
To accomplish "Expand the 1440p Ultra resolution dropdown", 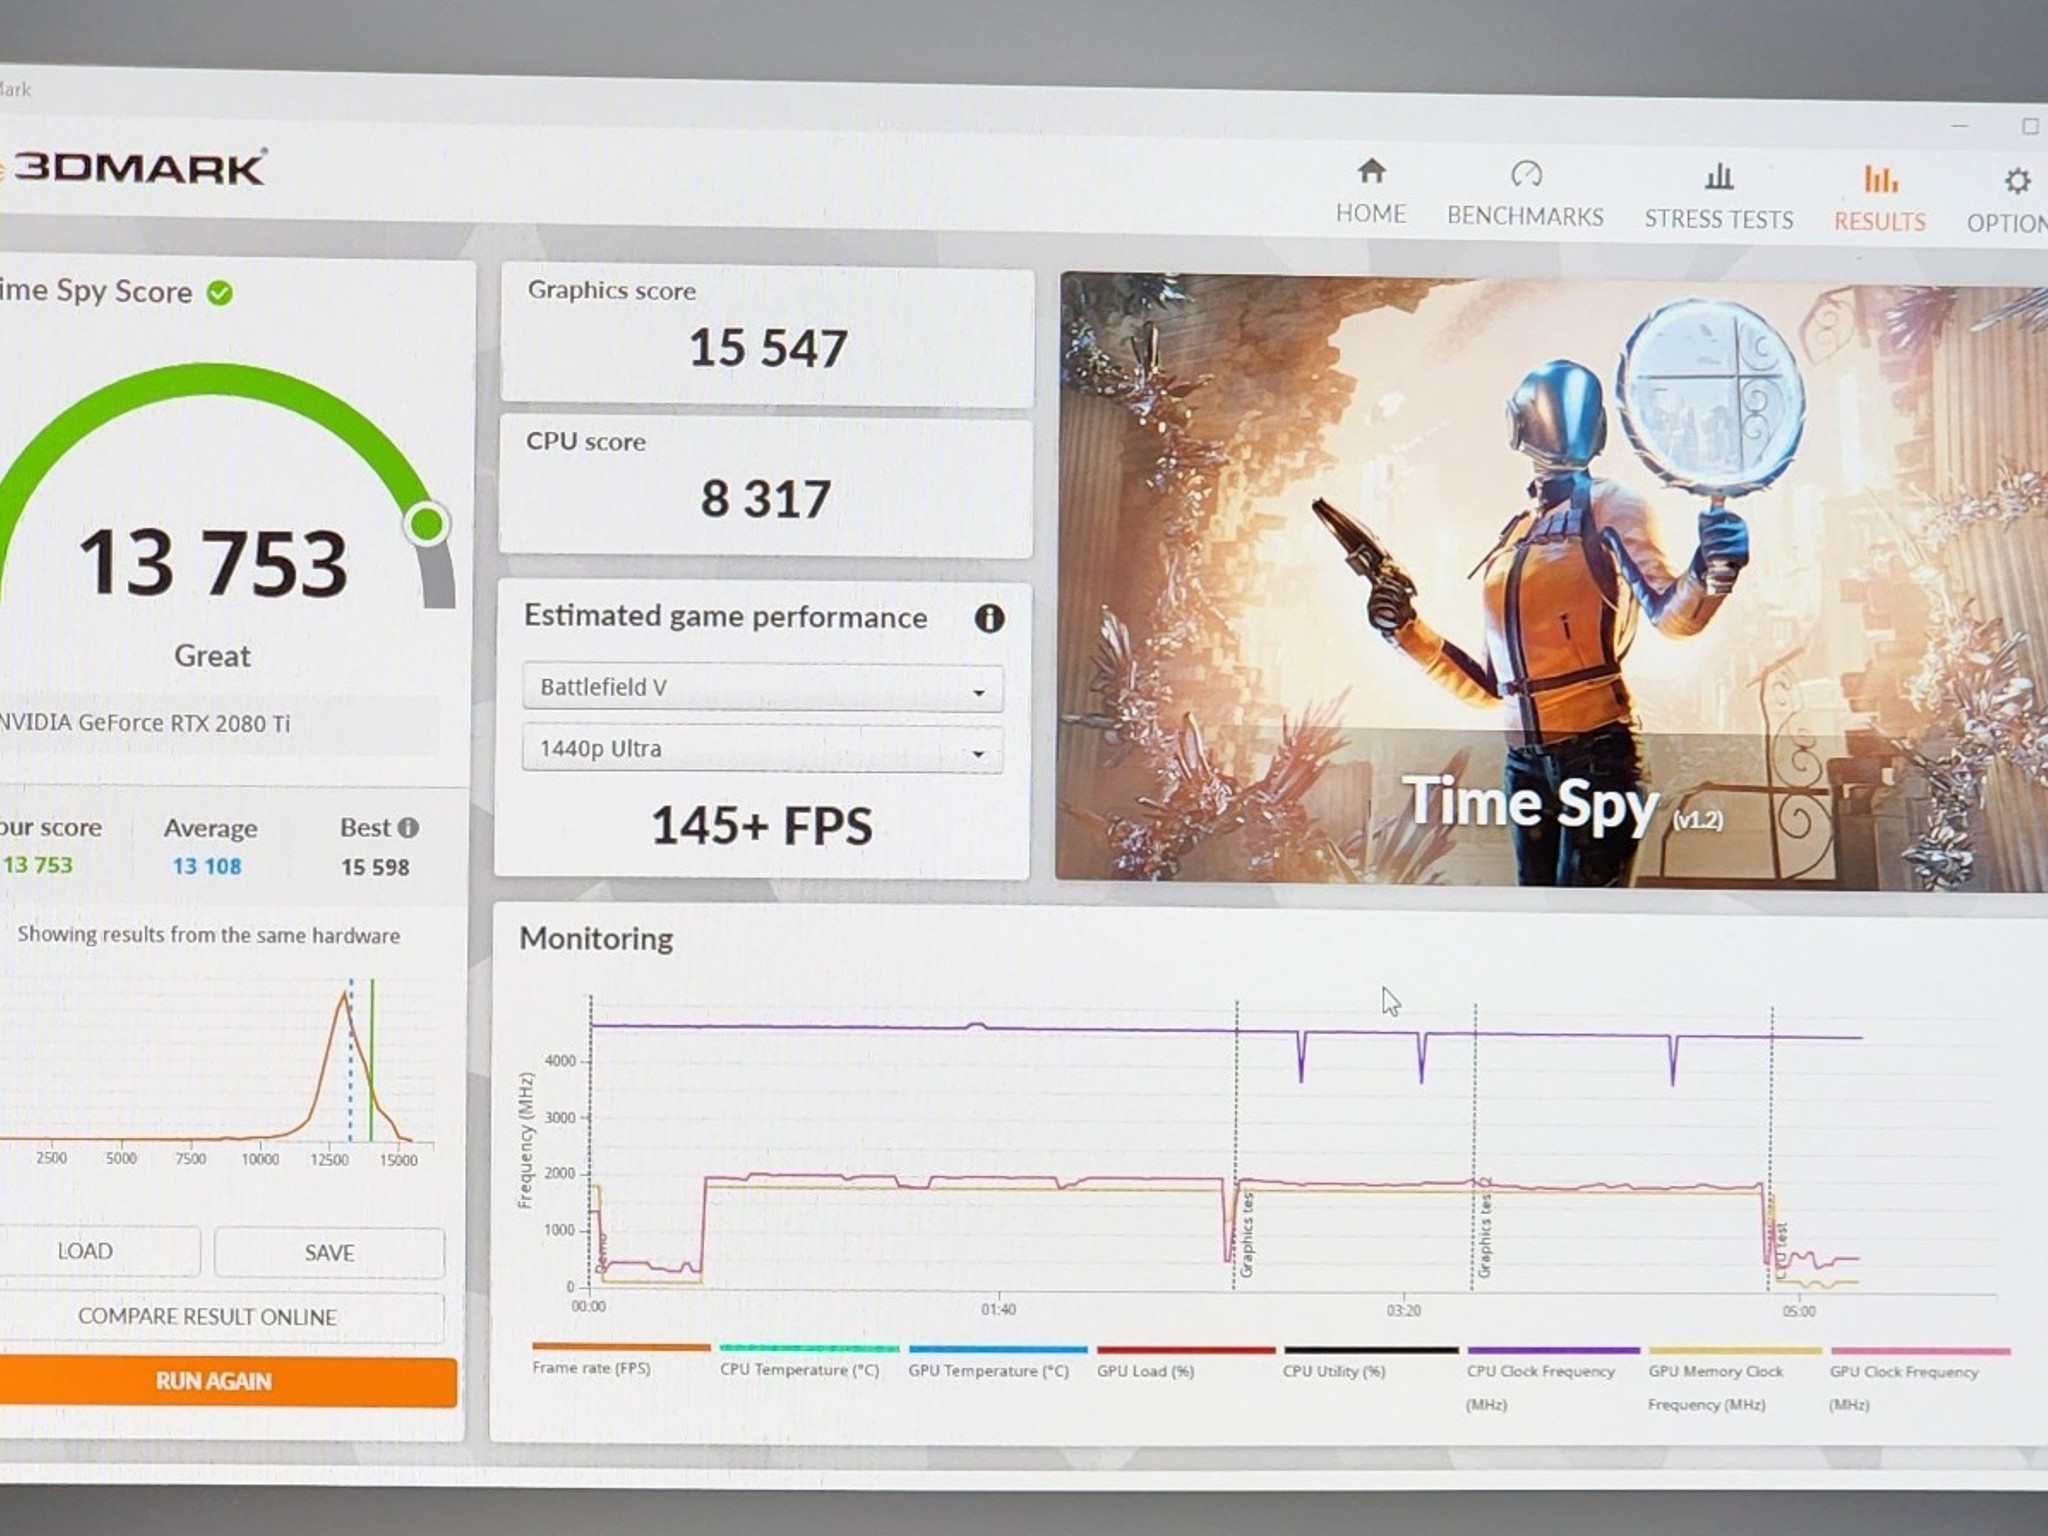I will 762,749.
